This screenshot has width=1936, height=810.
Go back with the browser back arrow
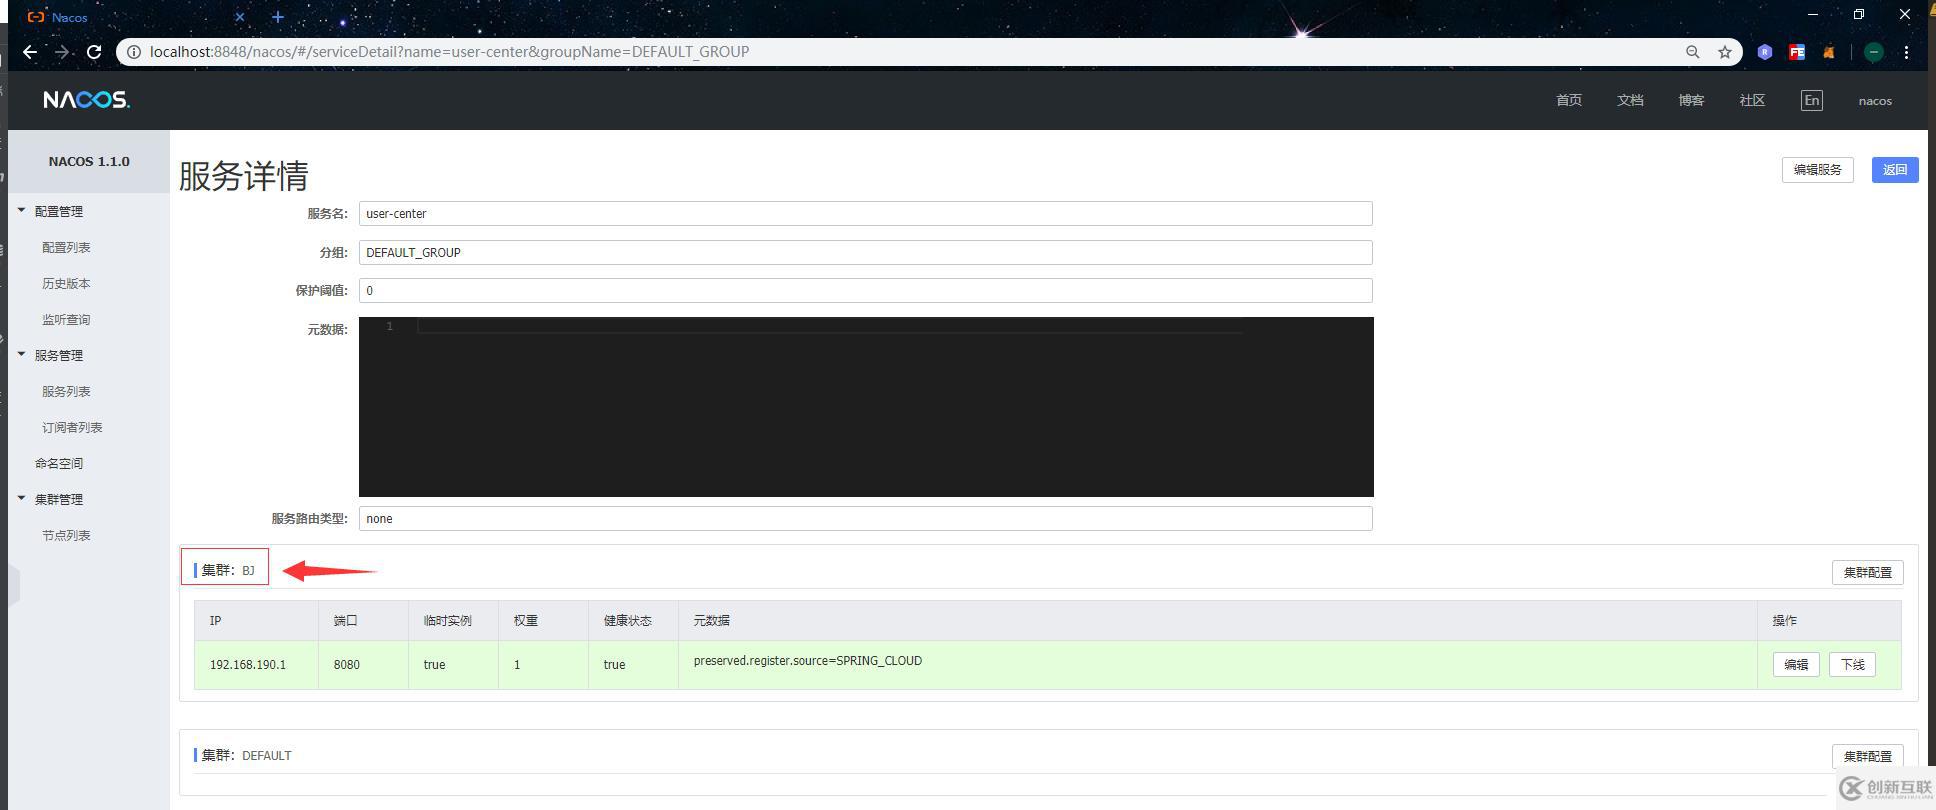[x=30, y=52]
